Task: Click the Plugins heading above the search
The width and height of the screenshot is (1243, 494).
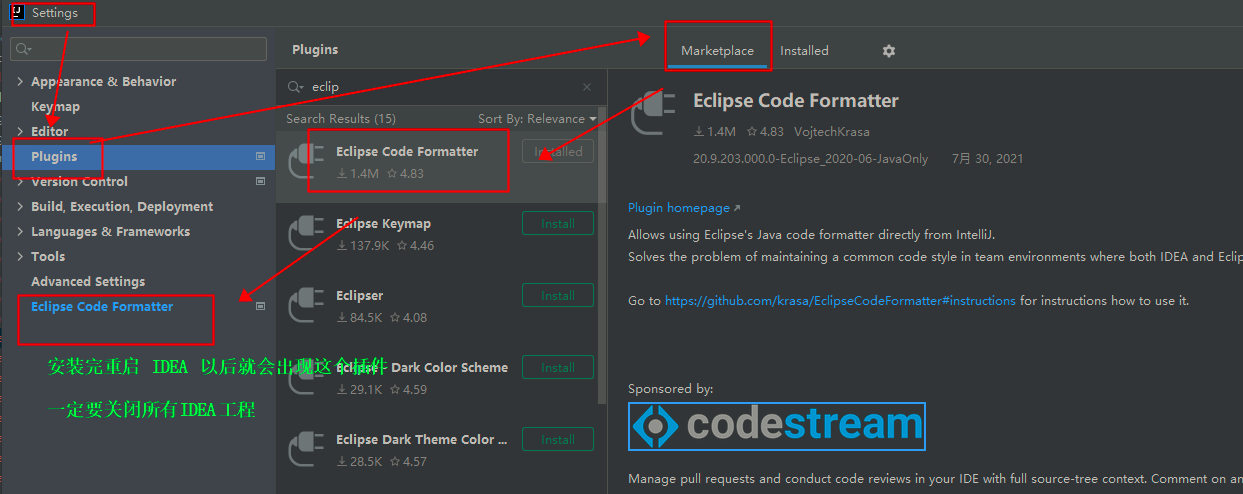Action: tap(315, 49)
